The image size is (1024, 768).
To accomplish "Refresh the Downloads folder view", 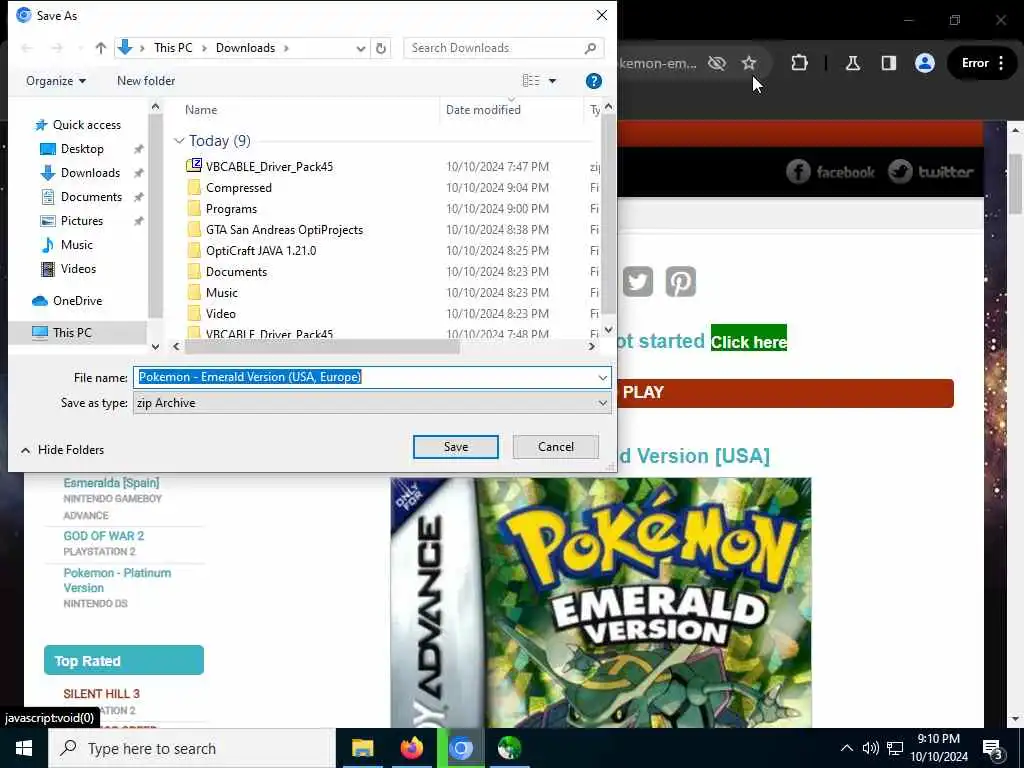I will tap(381, 48).
